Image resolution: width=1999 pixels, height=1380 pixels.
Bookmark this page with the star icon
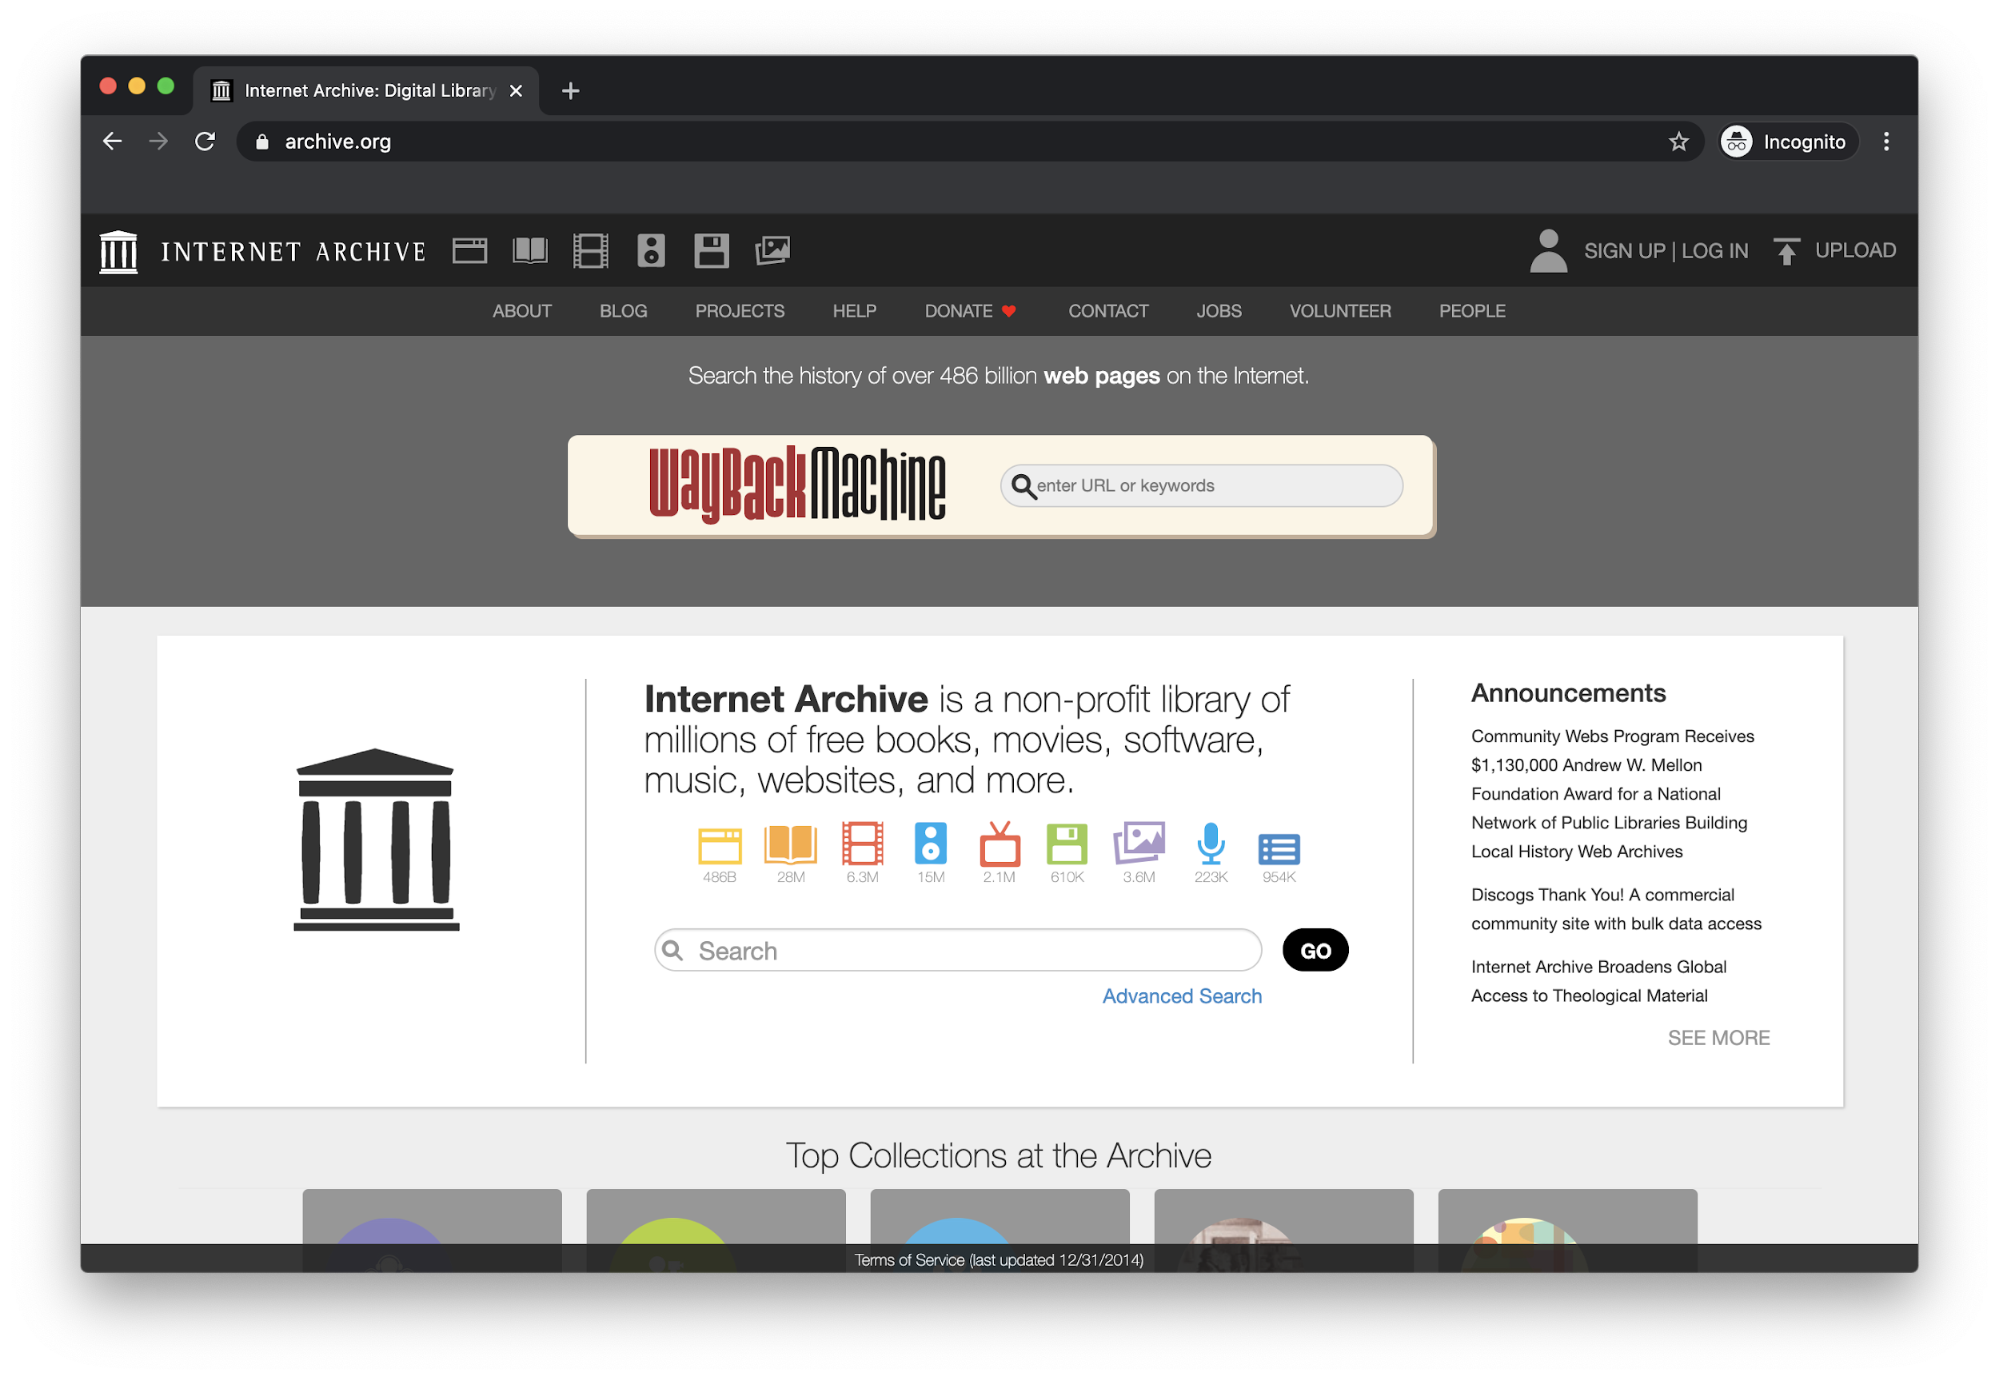[x=1679, y=142]
